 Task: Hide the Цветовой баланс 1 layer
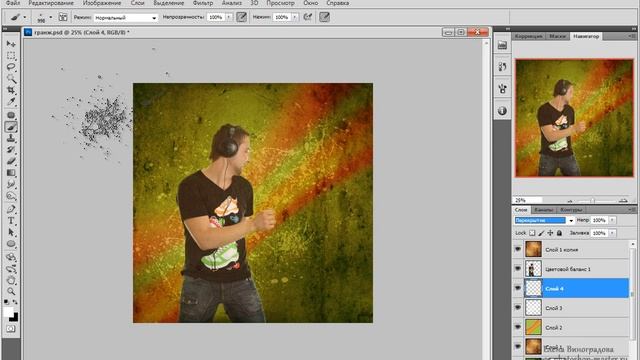[x=518, y=269]
